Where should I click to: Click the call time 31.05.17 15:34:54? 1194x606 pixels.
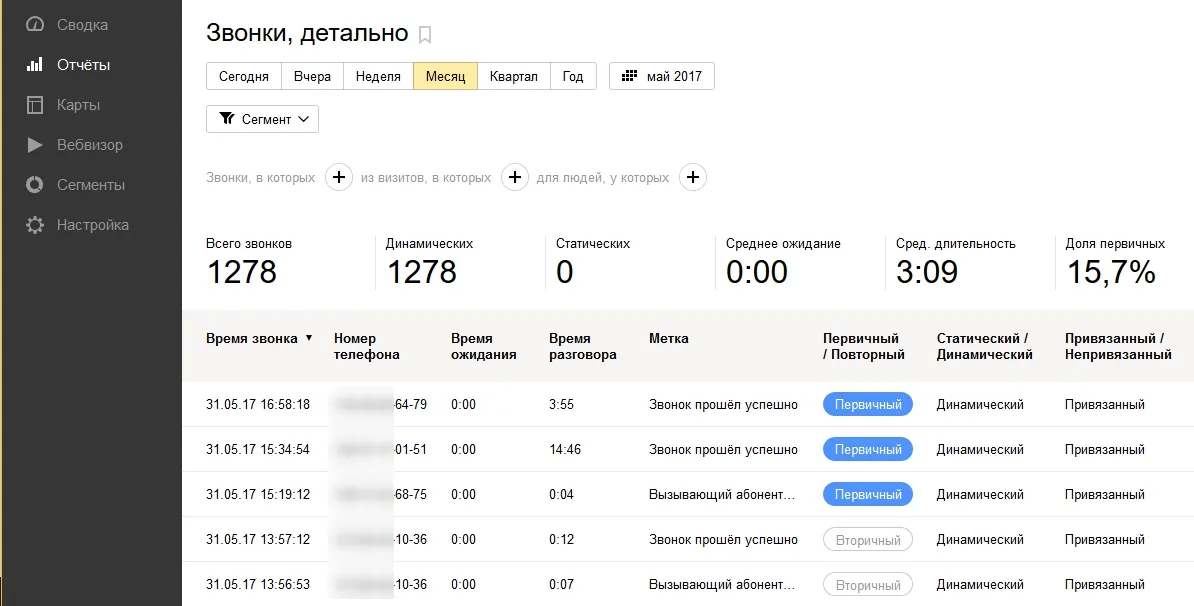click(x=258, y=449)
